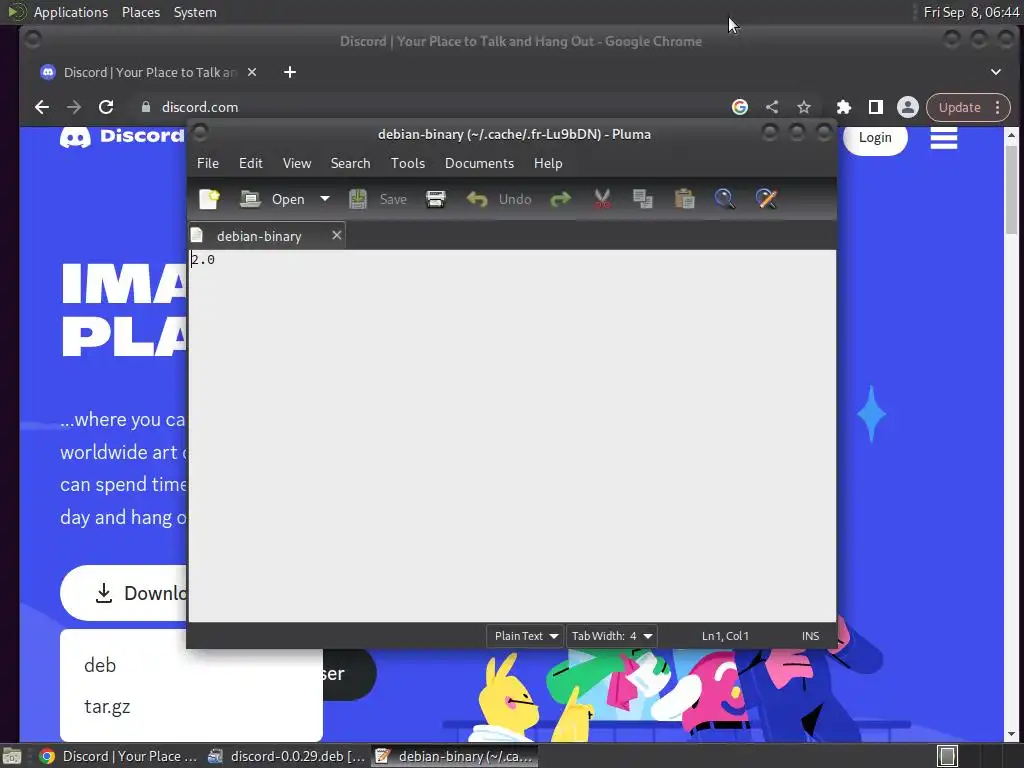
Task: Switch to discord-0.0.29.deb taskbar item
Action: click(286, 756)
